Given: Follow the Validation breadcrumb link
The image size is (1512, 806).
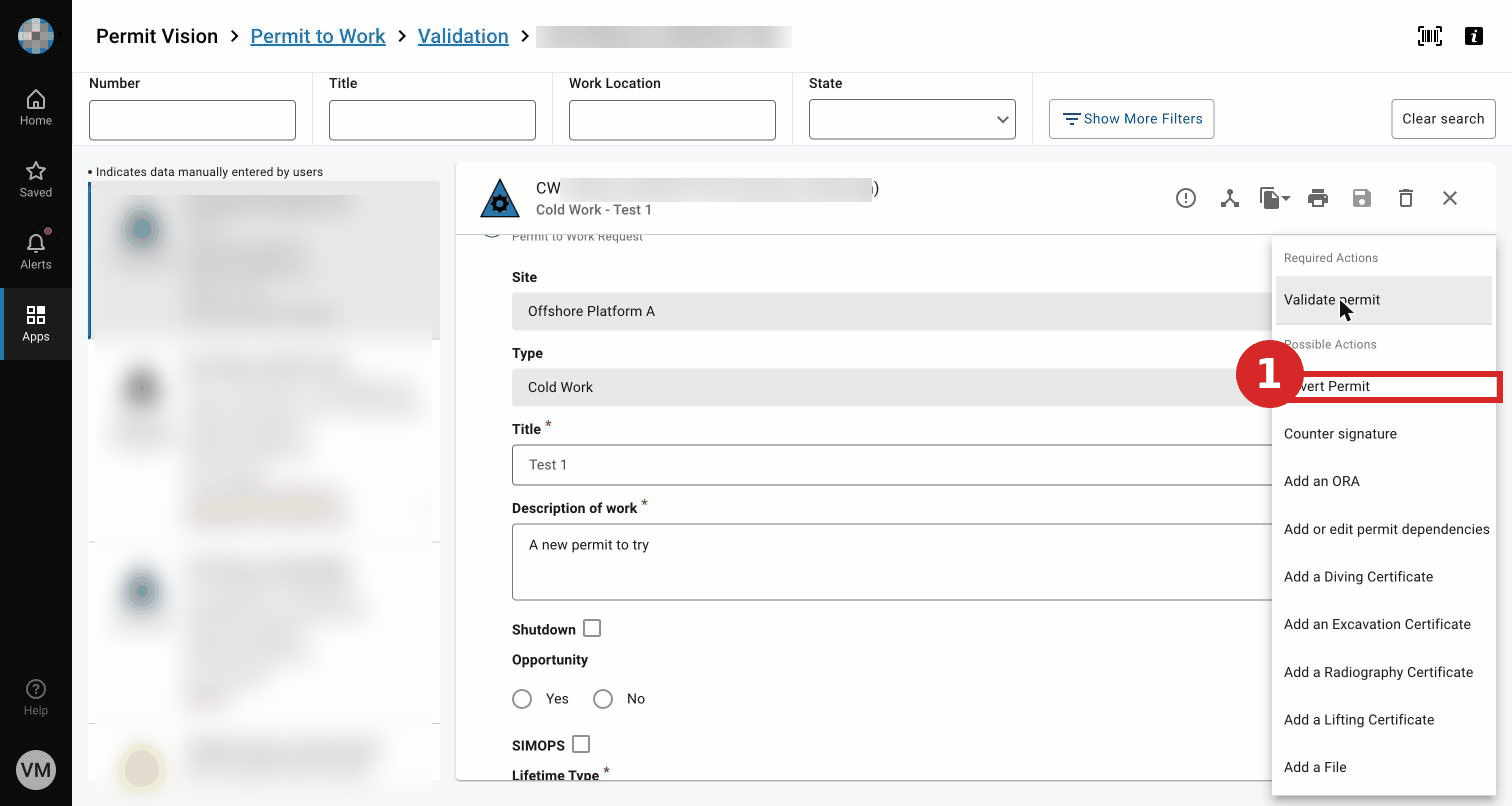Looking at the screenshot, I should pos(463,36).
